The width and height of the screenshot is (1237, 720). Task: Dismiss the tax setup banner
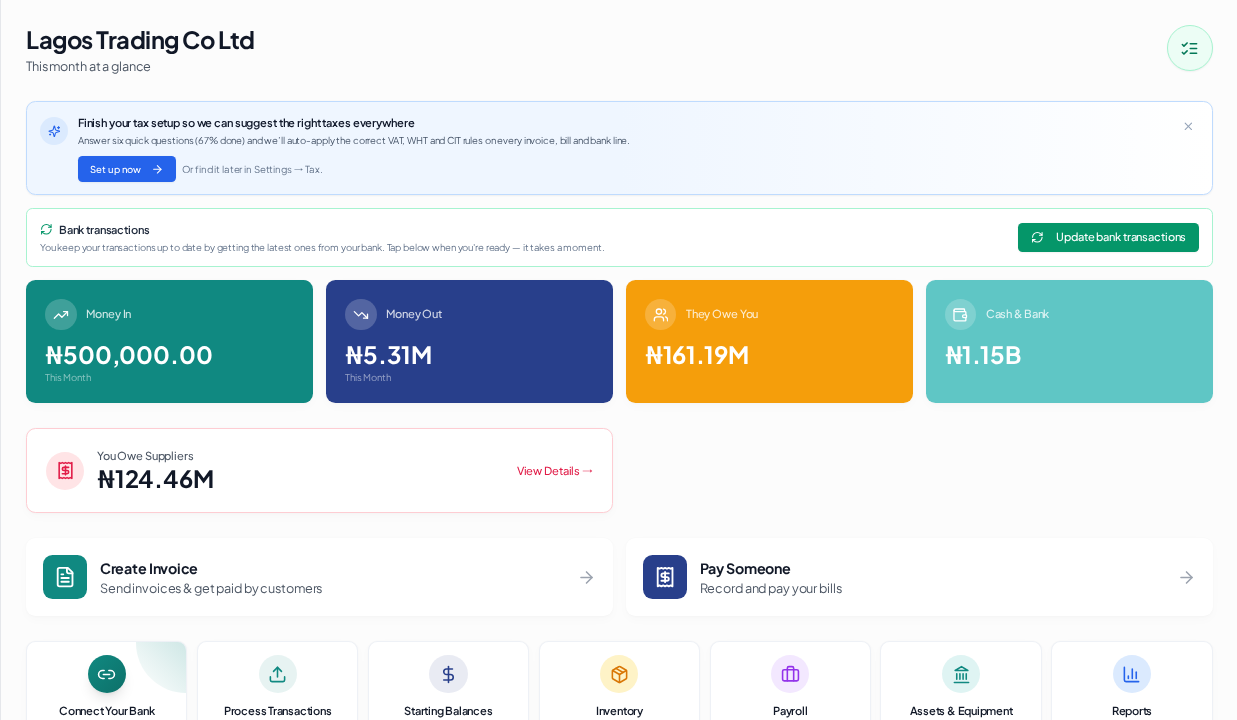[x=1188, y=127]
